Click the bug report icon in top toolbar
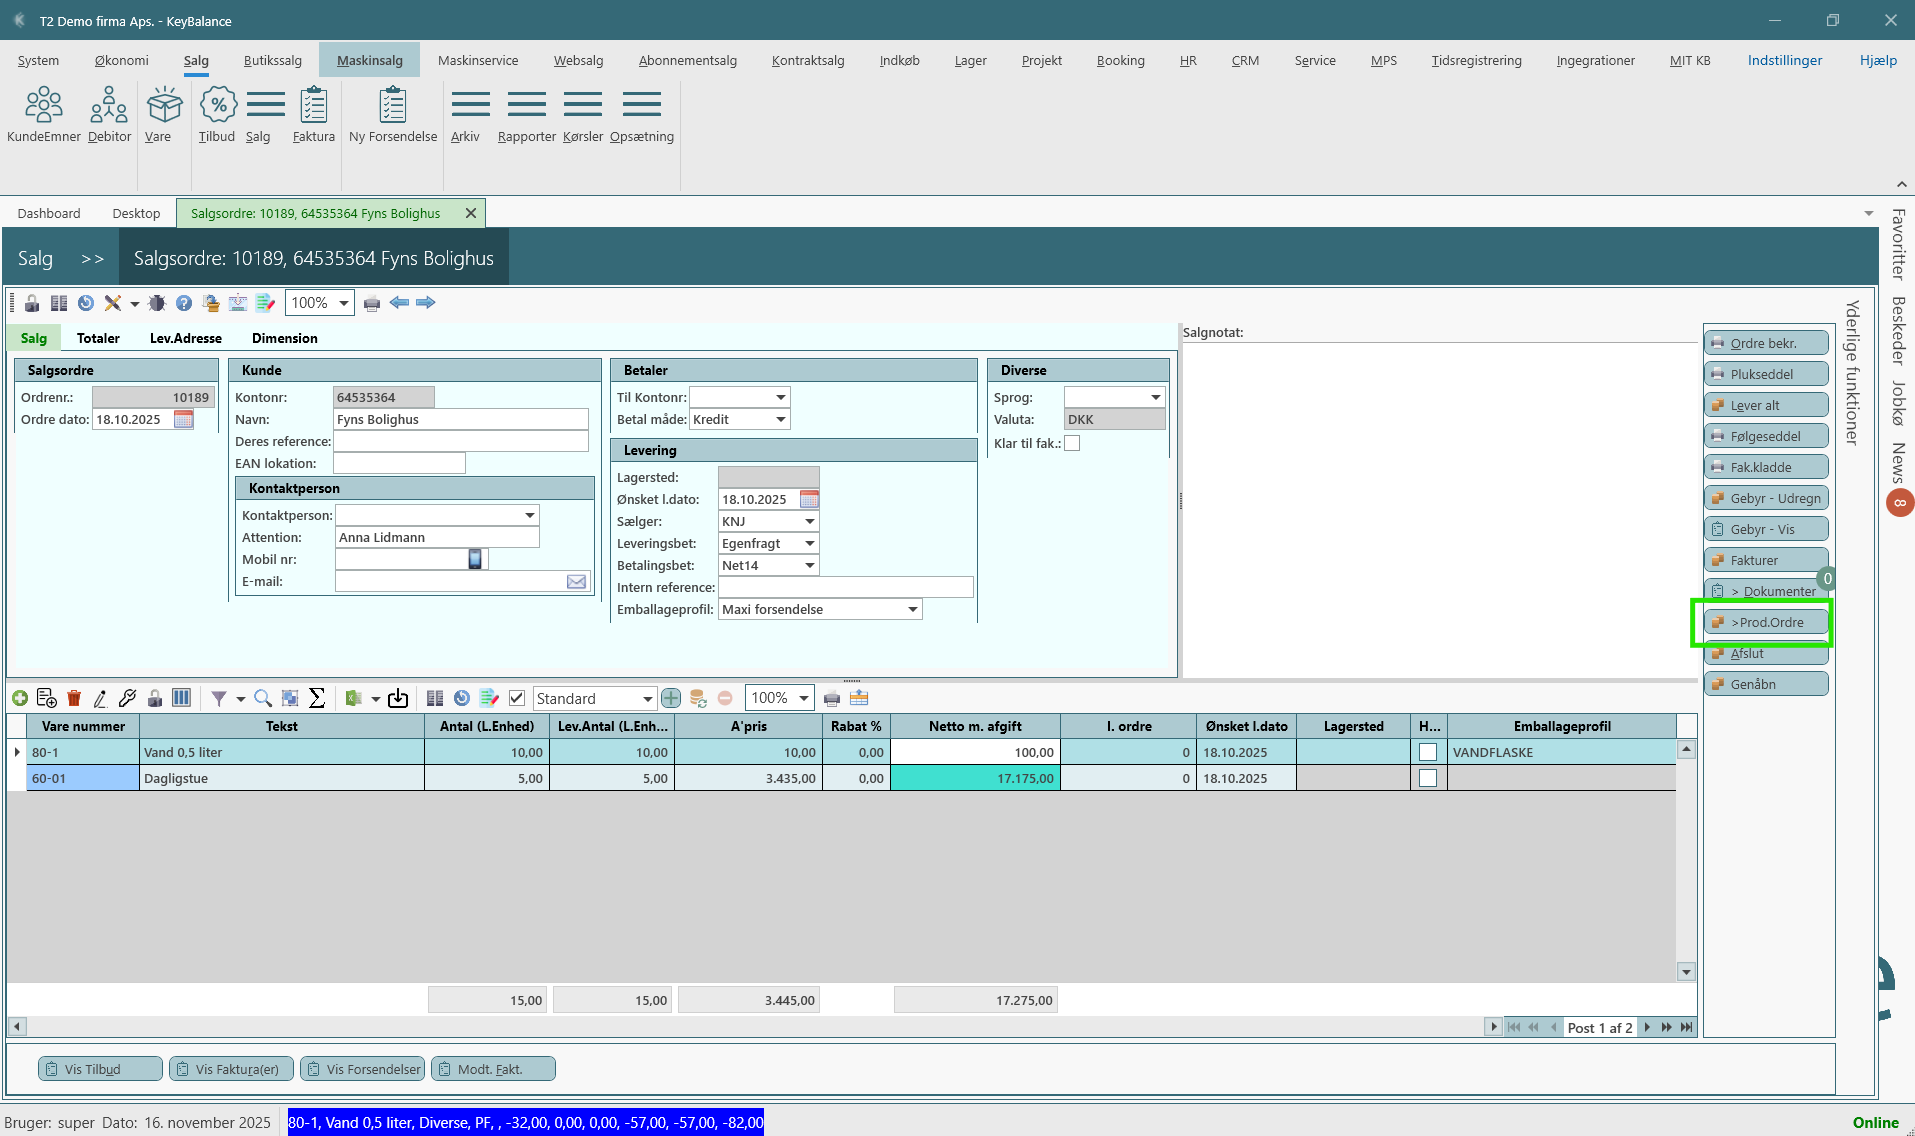This screenshot has height=1136, width=1915. (x=157, y=303)
